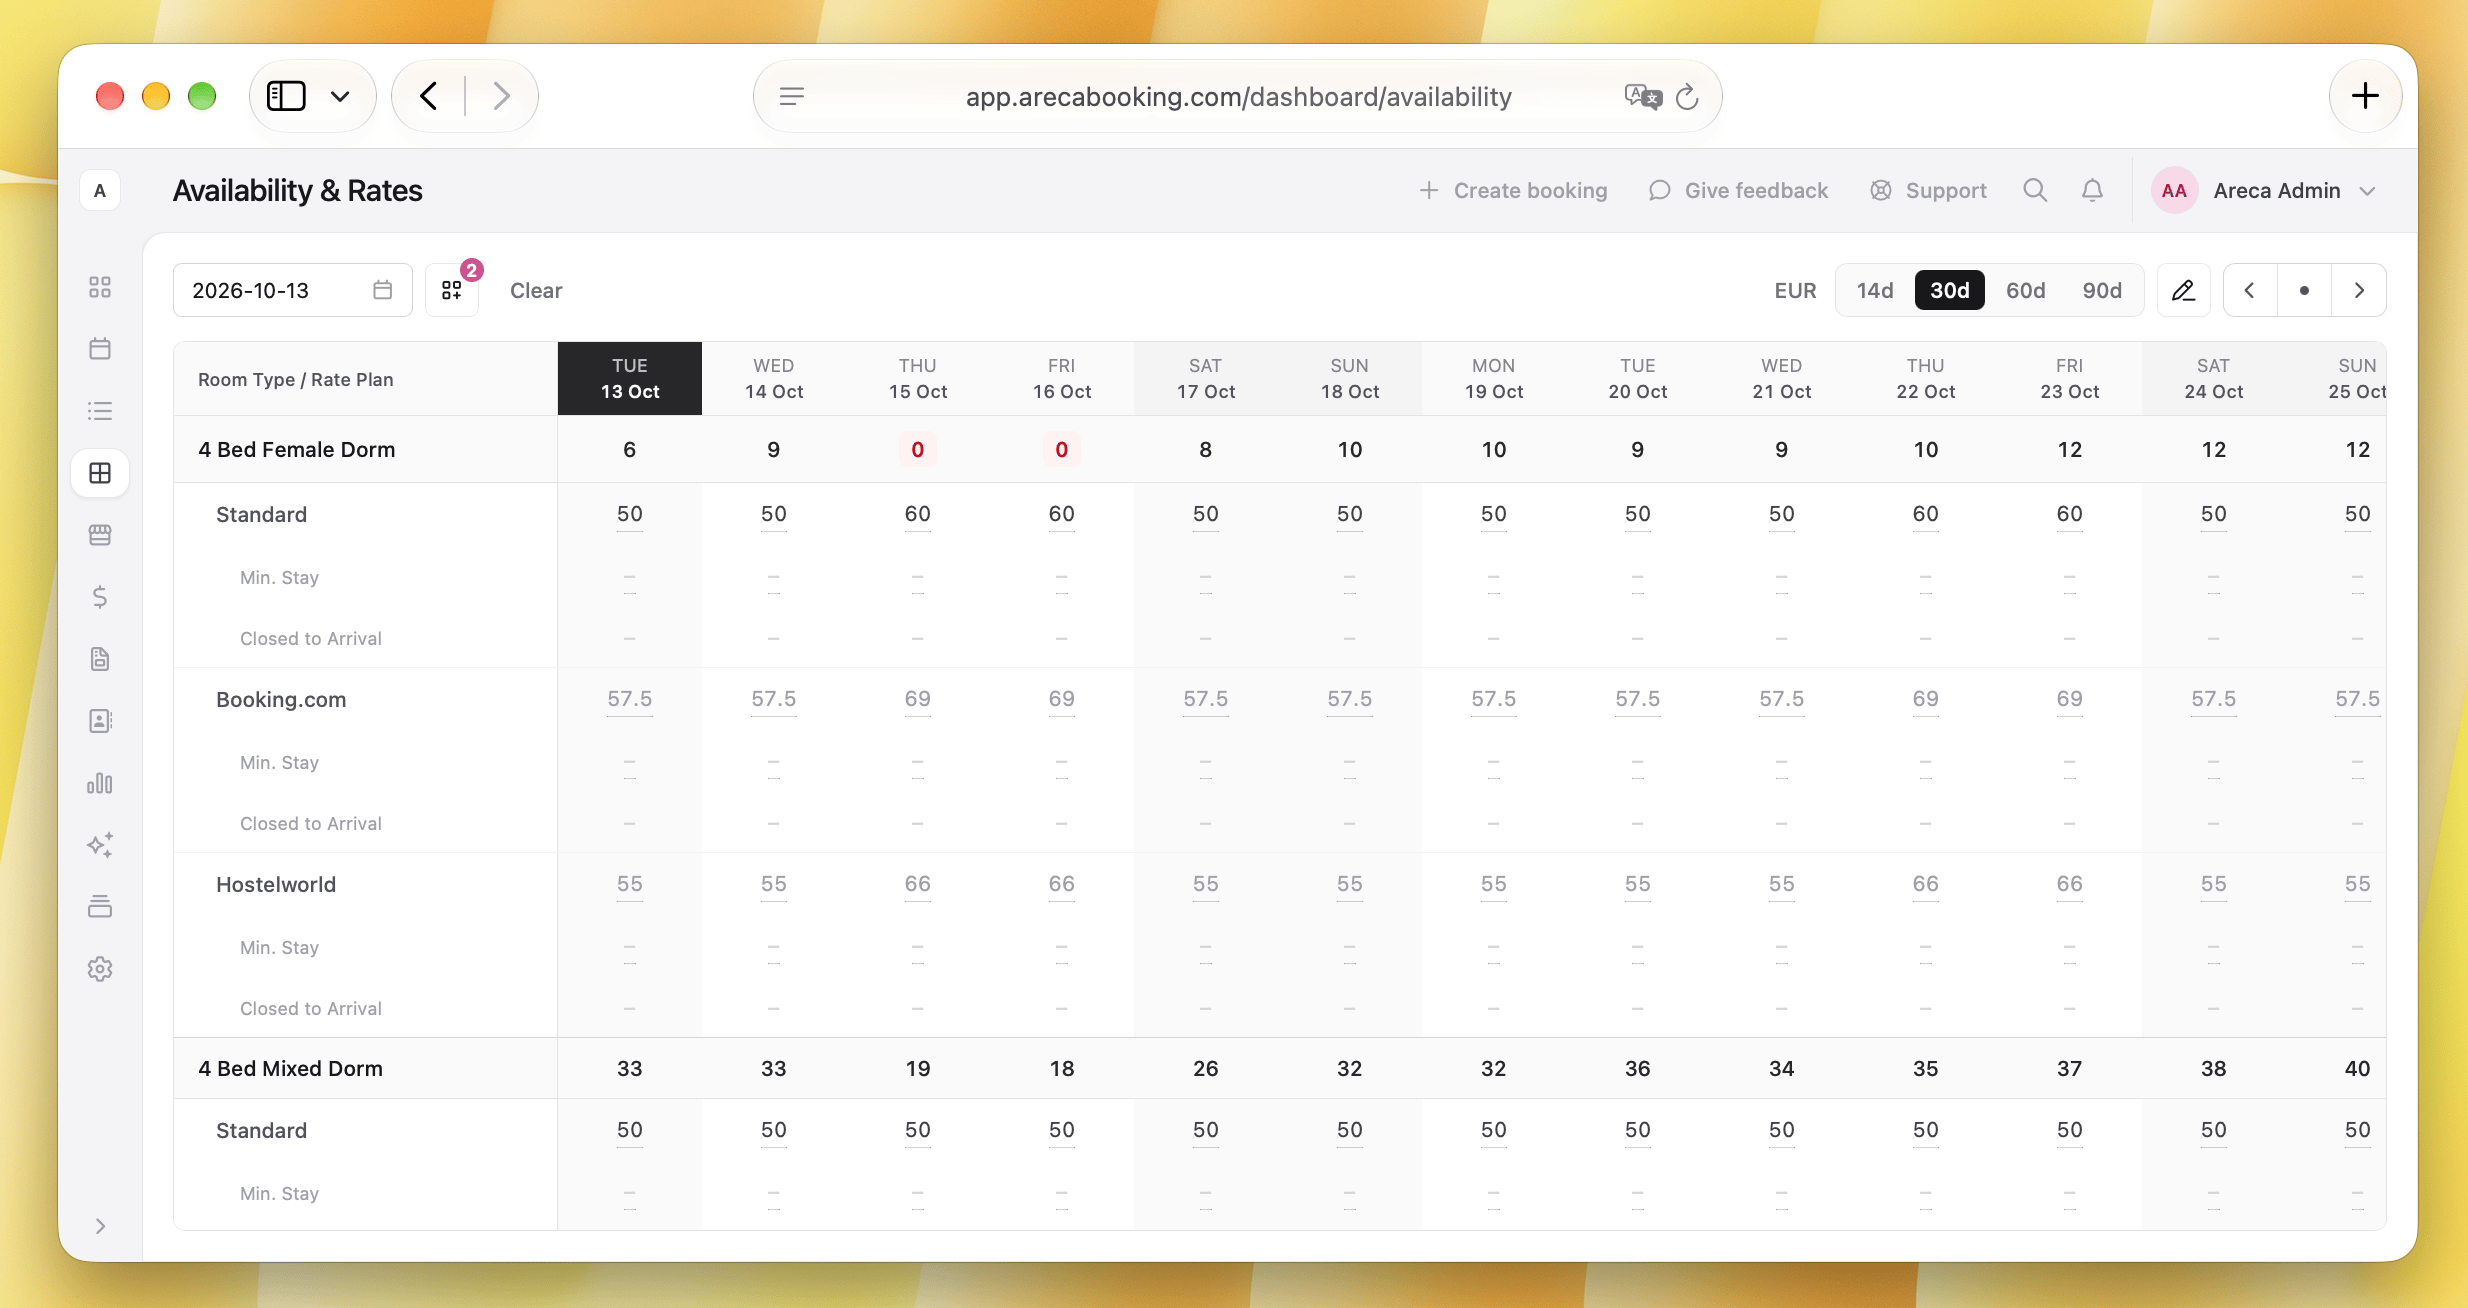Open the storefront icon in sidebar
This screenshot has height=1308, width=2468.
(100, 535)
